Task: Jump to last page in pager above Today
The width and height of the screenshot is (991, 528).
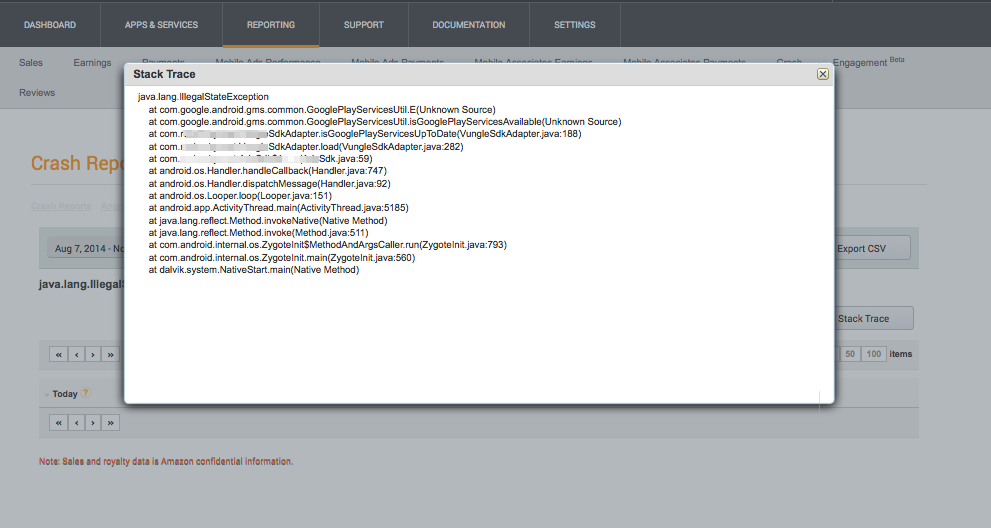Action: [x=111, y=354]
